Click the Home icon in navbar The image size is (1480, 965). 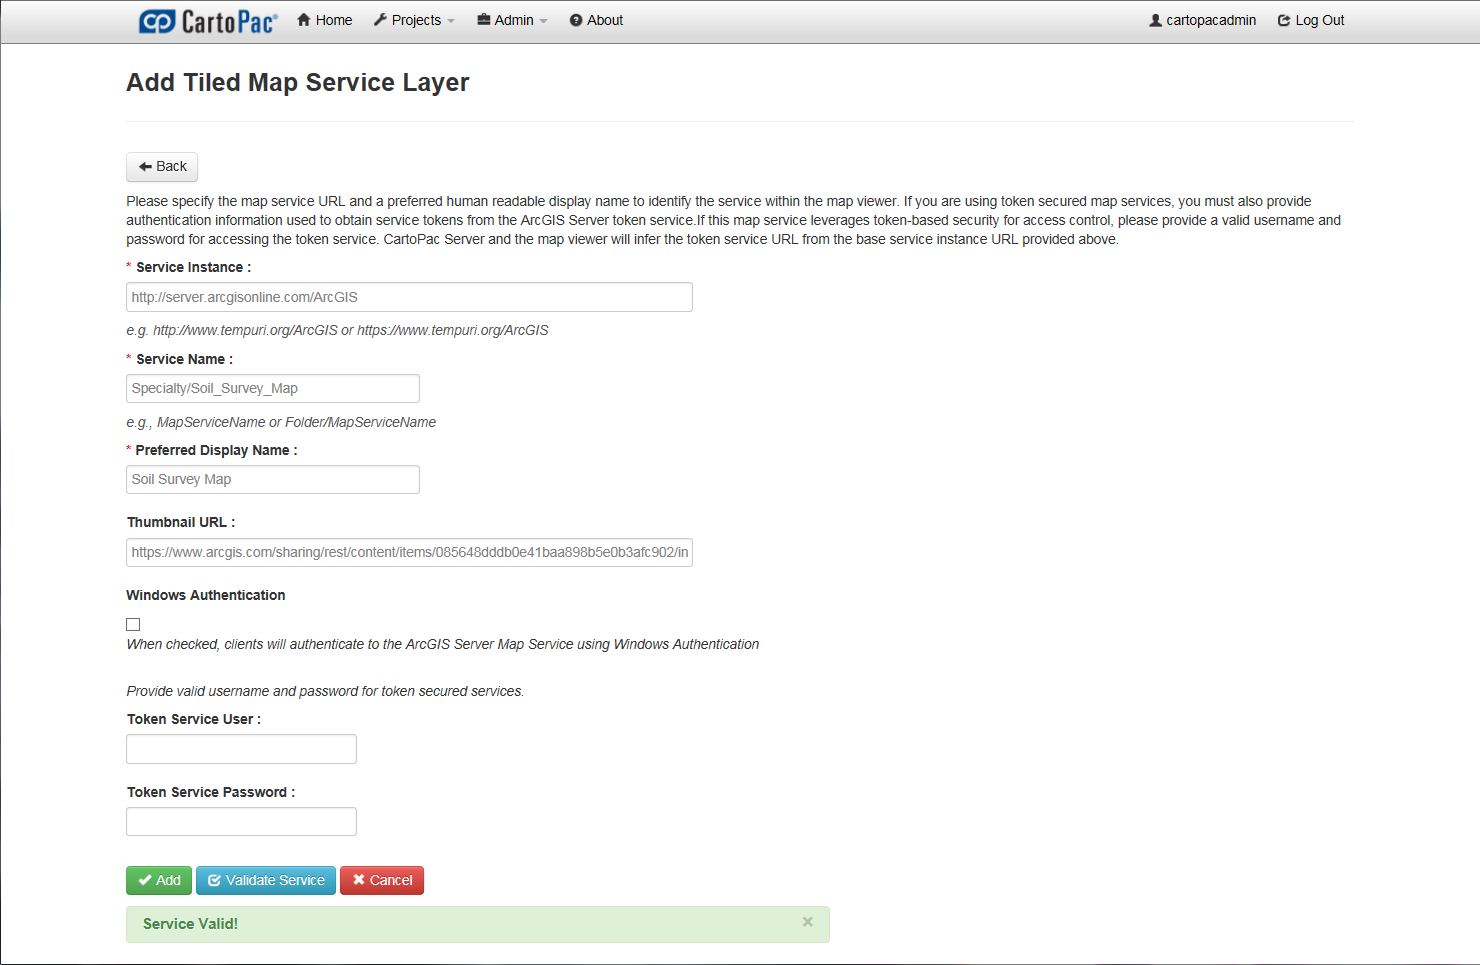(x=304, y=20)
